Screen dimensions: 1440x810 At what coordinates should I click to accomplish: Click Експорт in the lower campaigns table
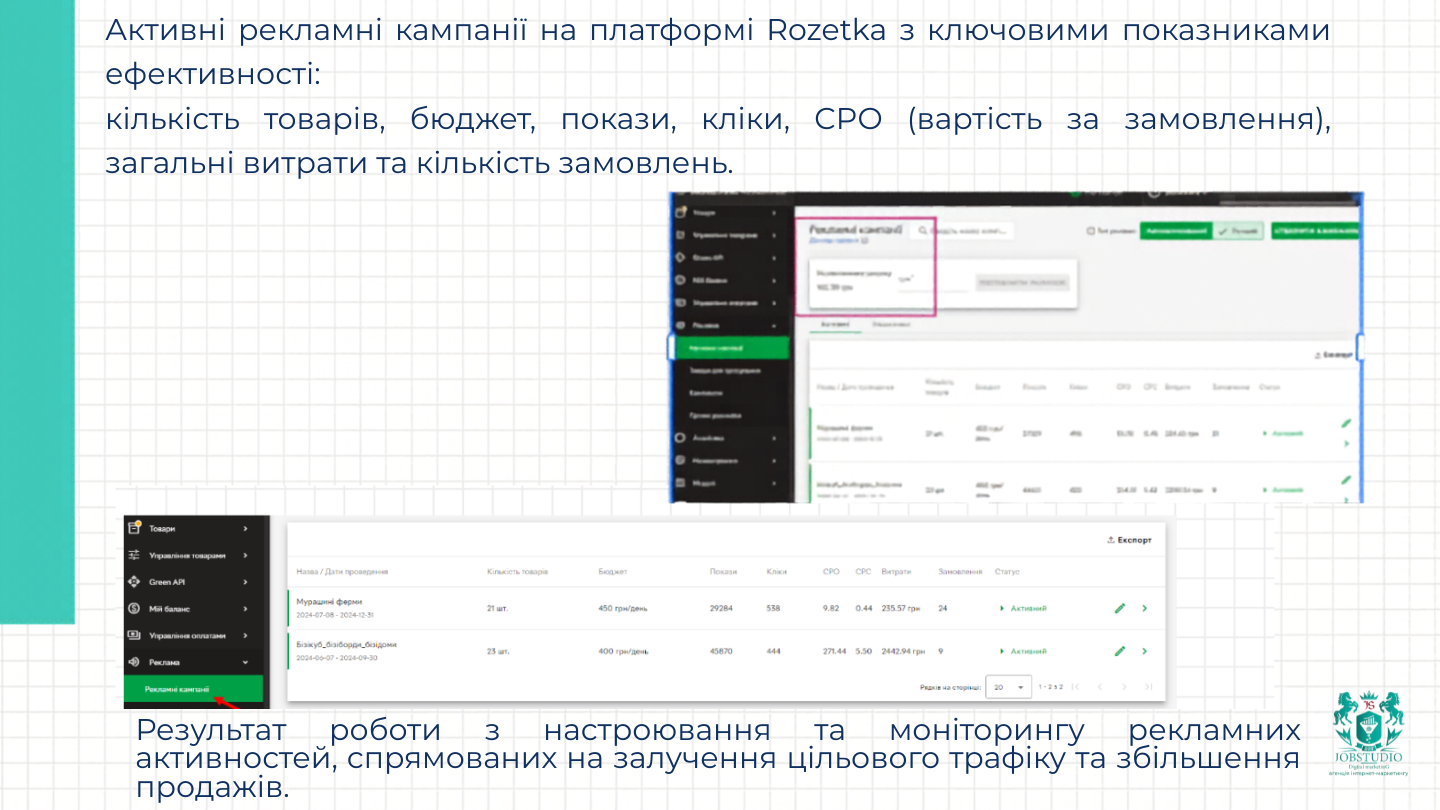pyautogui.click(x=1129, y=540)
